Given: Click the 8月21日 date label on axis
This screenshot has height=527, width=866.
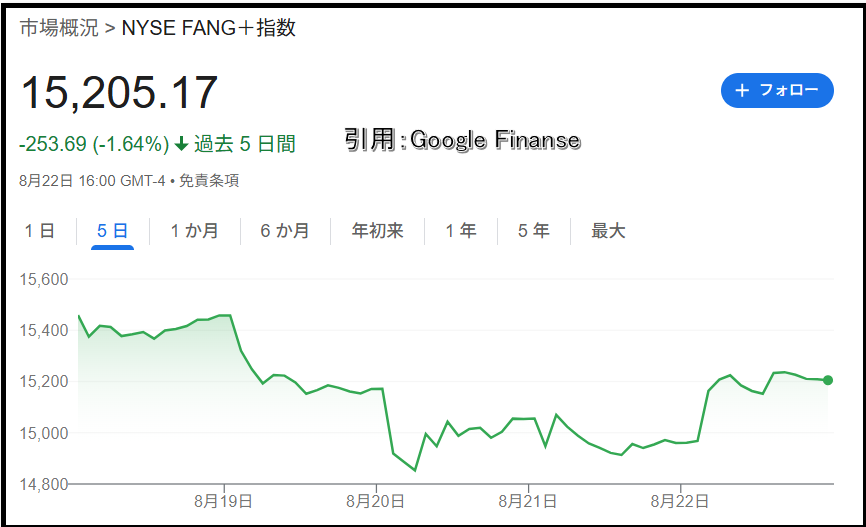Looking at the screenshot, I should [x=527, y=502].
